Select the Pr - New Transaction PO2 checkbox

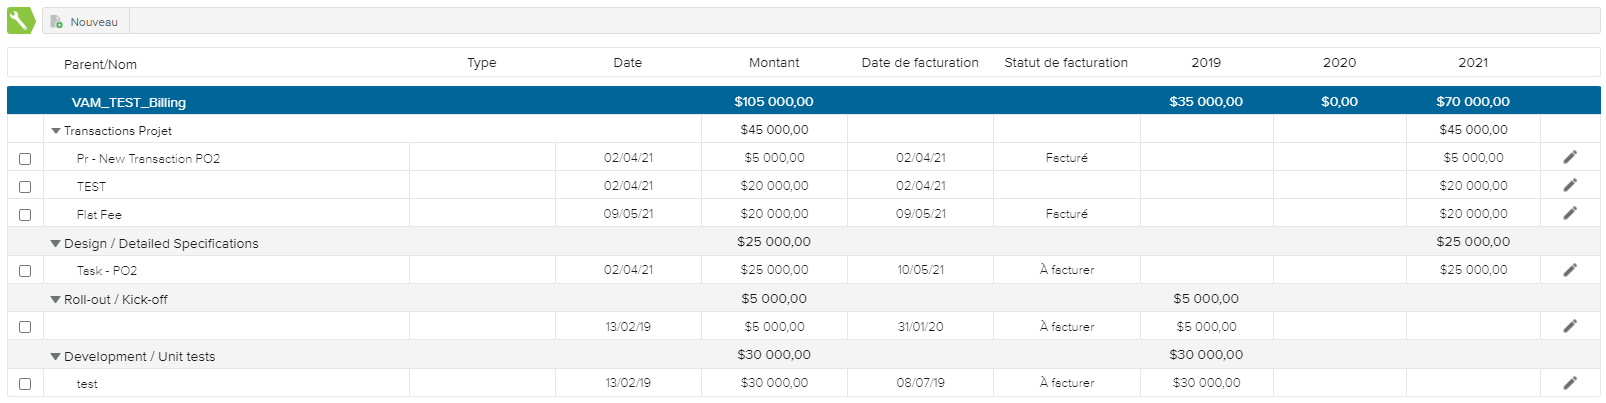[x=25, y=159]
